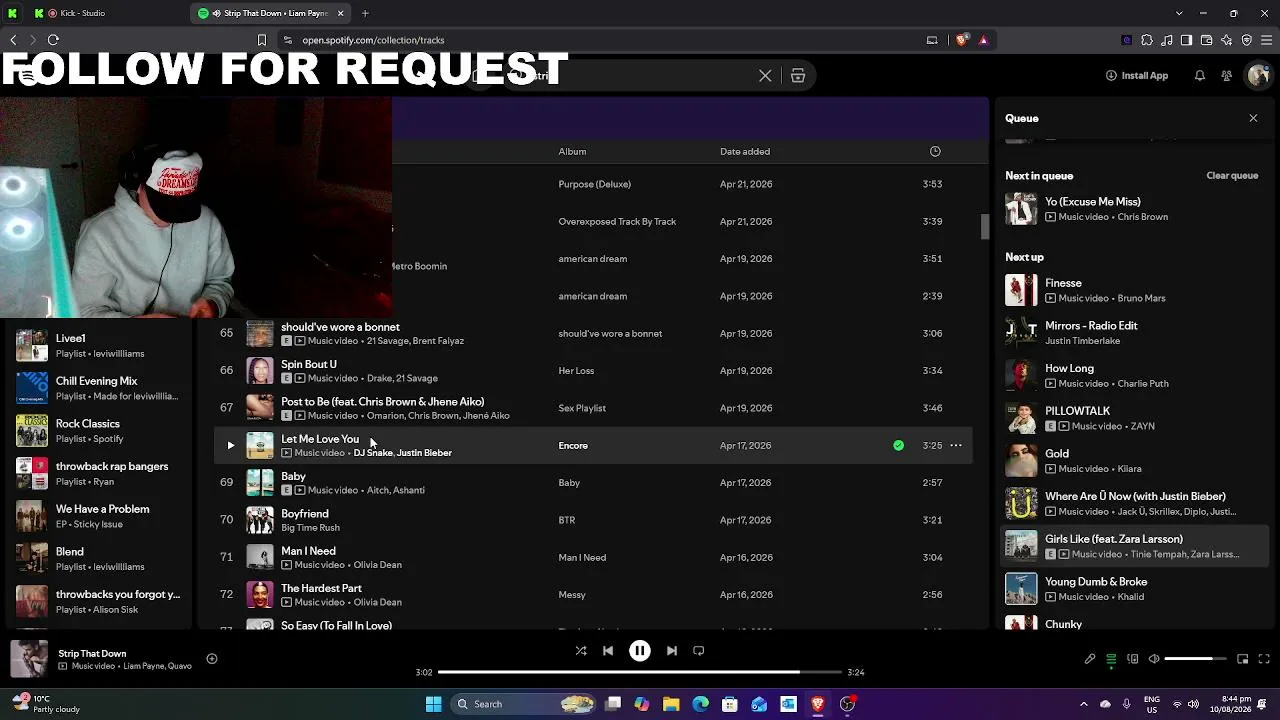
Task: Click the Boyfriend track album art
Action: pyautogui.click(x=260, y=520)
